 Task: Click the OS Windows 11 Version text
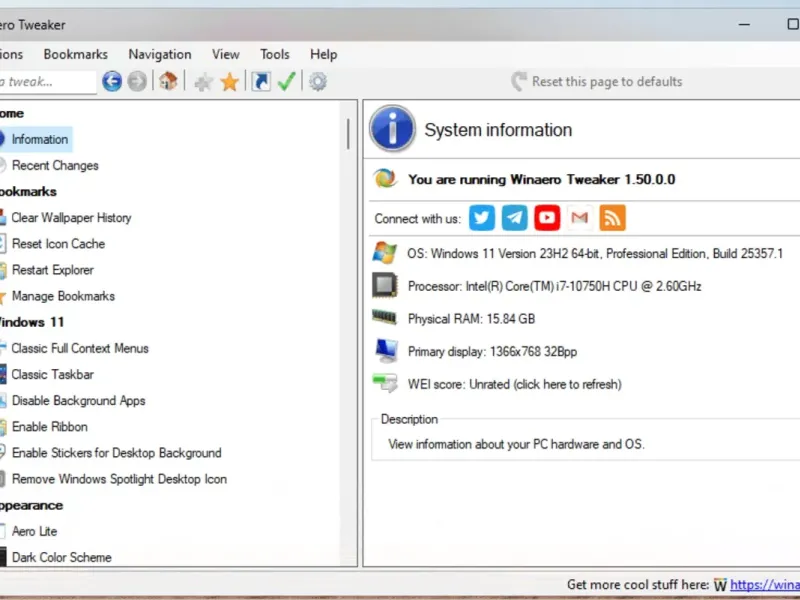coord(595,254)
